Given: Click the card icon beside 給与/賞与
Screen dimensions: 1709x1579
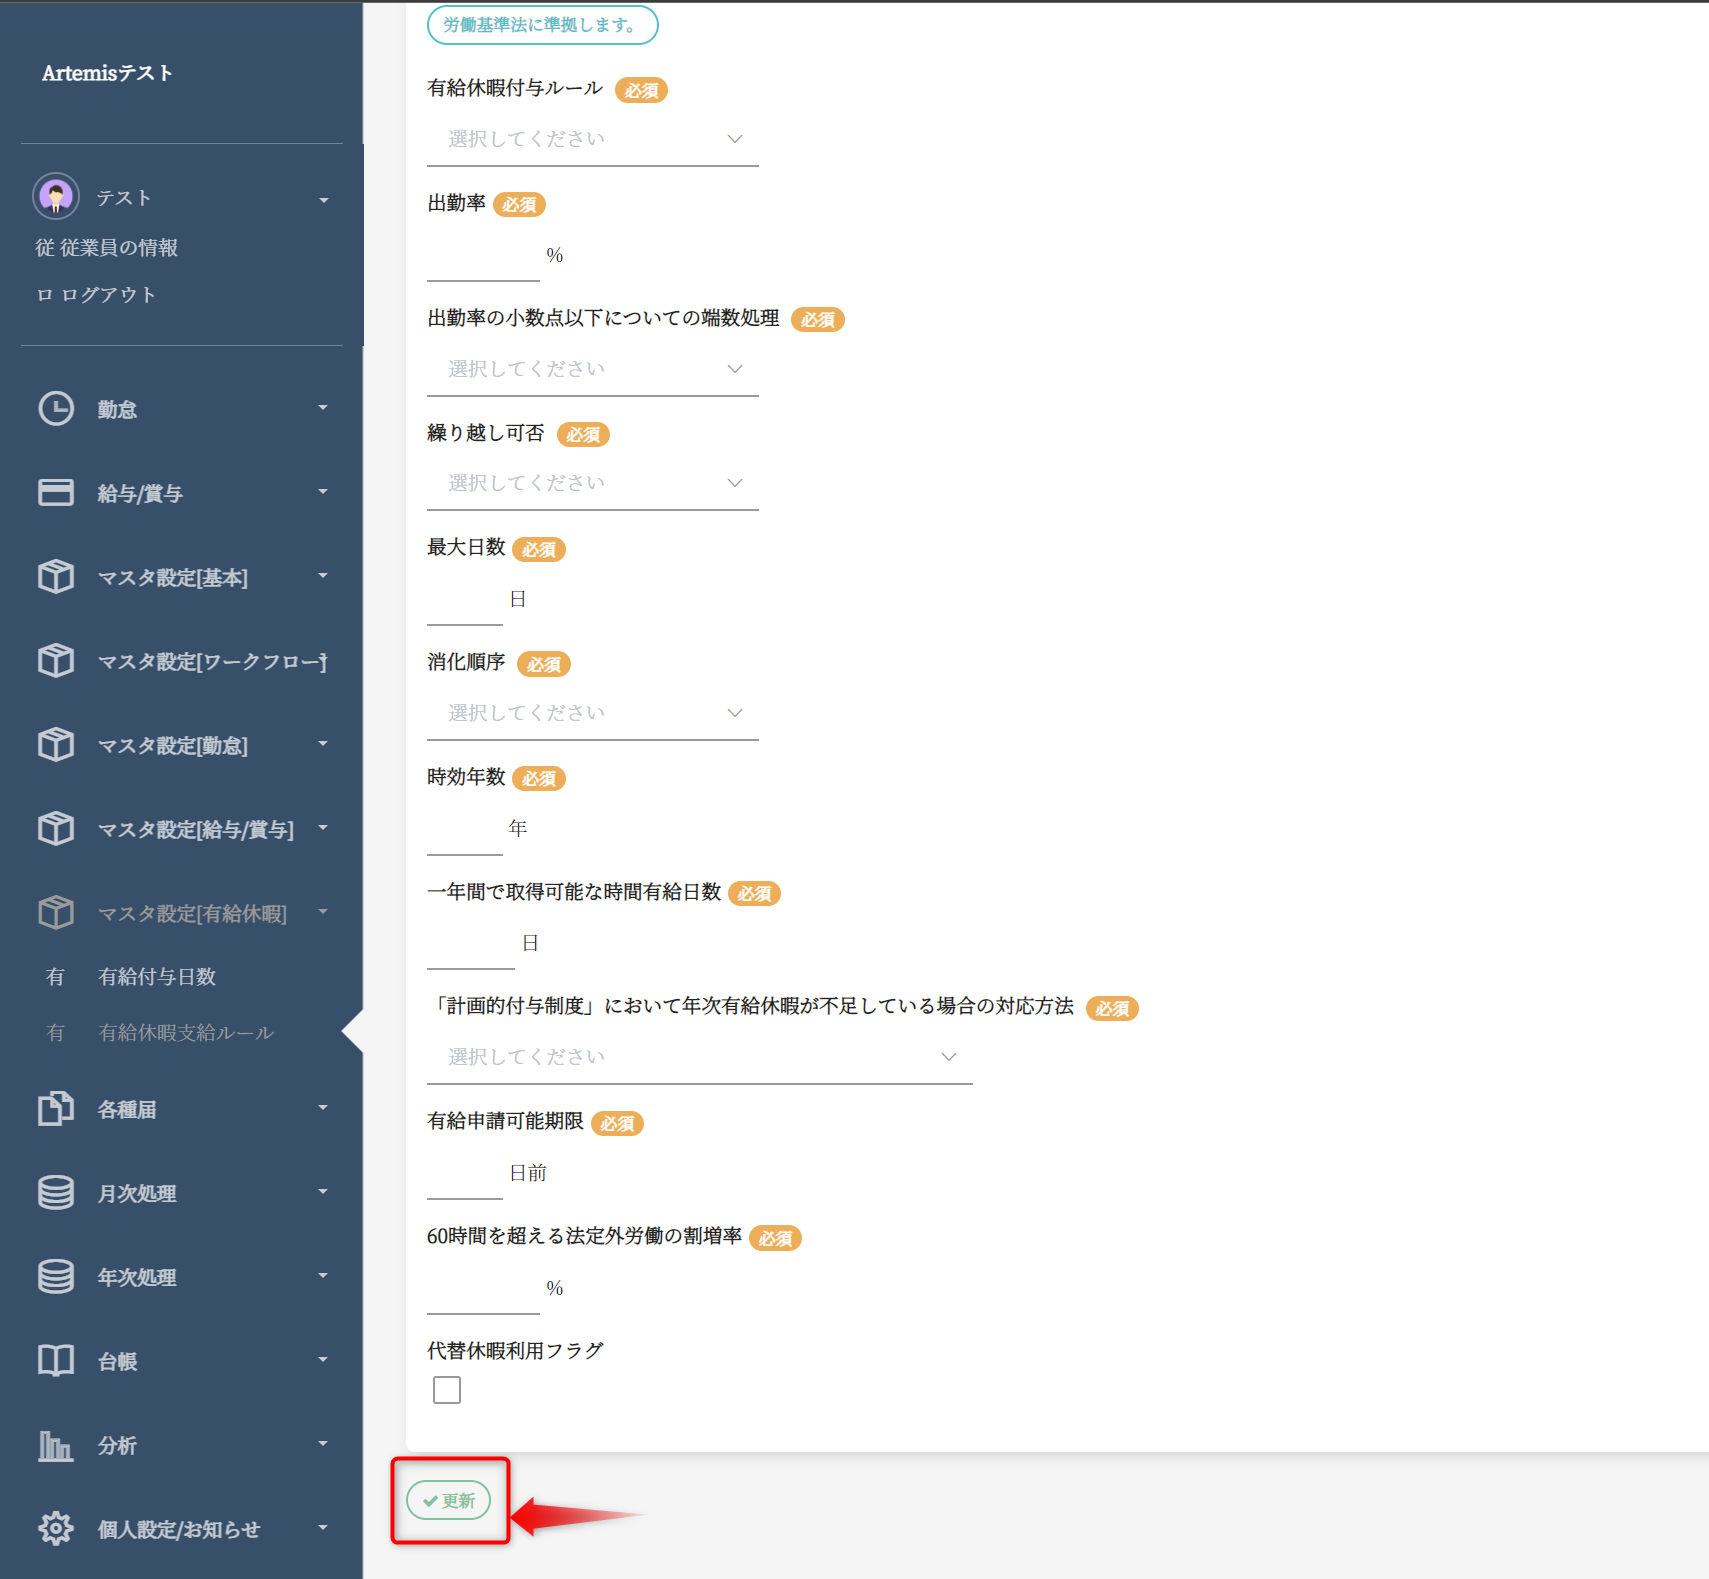Looking at the screenshot, I should point(56,493).
